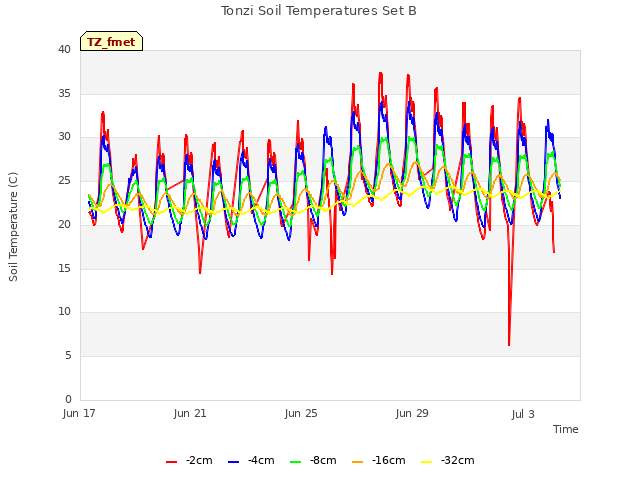
Task: Click the Jun 17 x-axis label
Action: point(79,413)
